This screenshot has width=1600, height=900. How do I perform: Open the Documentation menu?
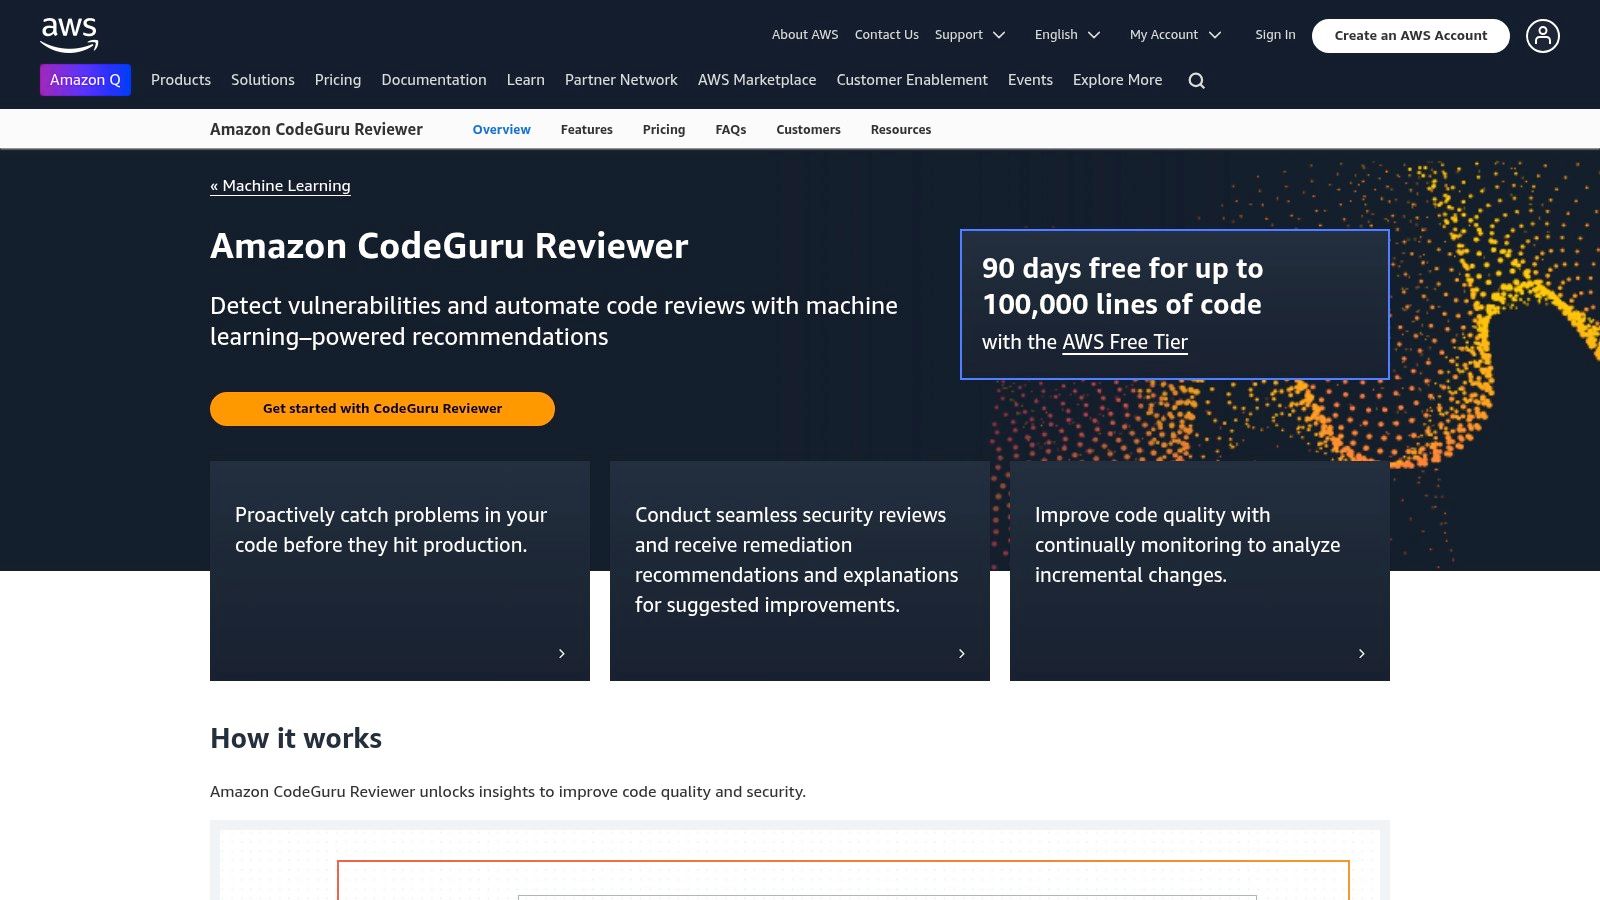click(434, 80)
